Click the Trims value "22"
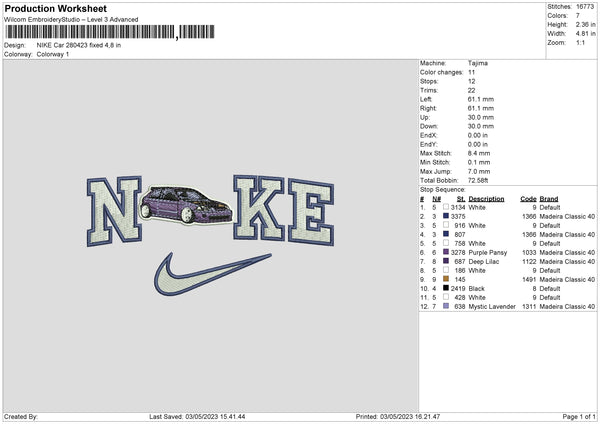 pos(471,90)
